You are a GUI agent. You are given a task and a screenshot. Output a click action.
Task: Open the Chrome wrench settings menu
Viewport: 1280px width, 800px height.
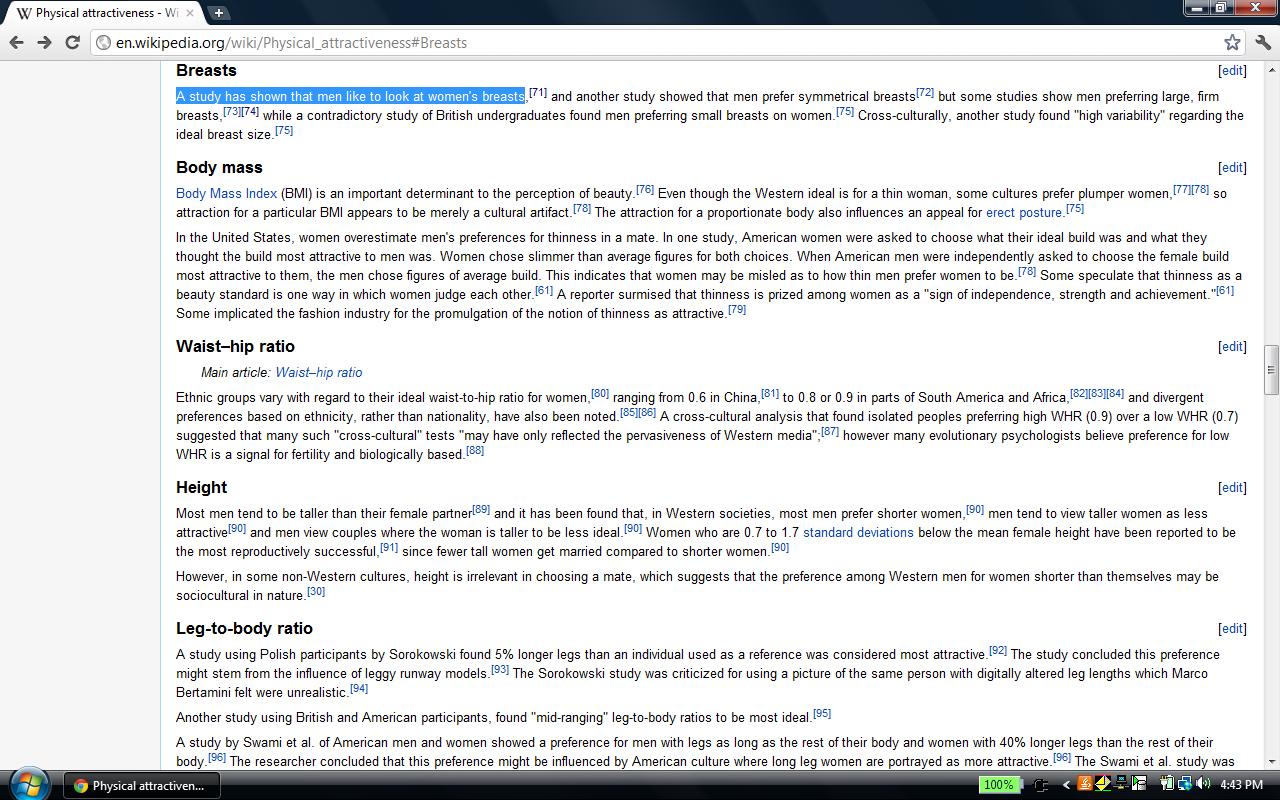(x=1262, y=42)
